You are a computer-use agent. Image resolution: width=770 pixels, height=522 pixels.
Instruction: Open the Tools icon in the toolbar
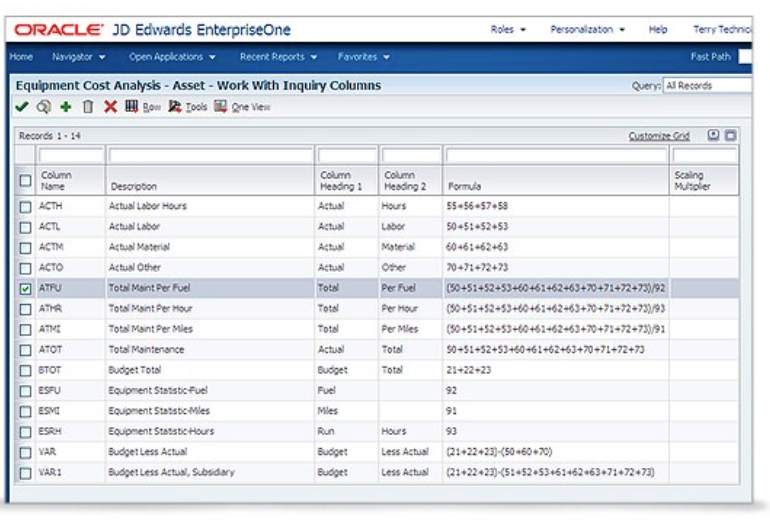coord(175,106)
